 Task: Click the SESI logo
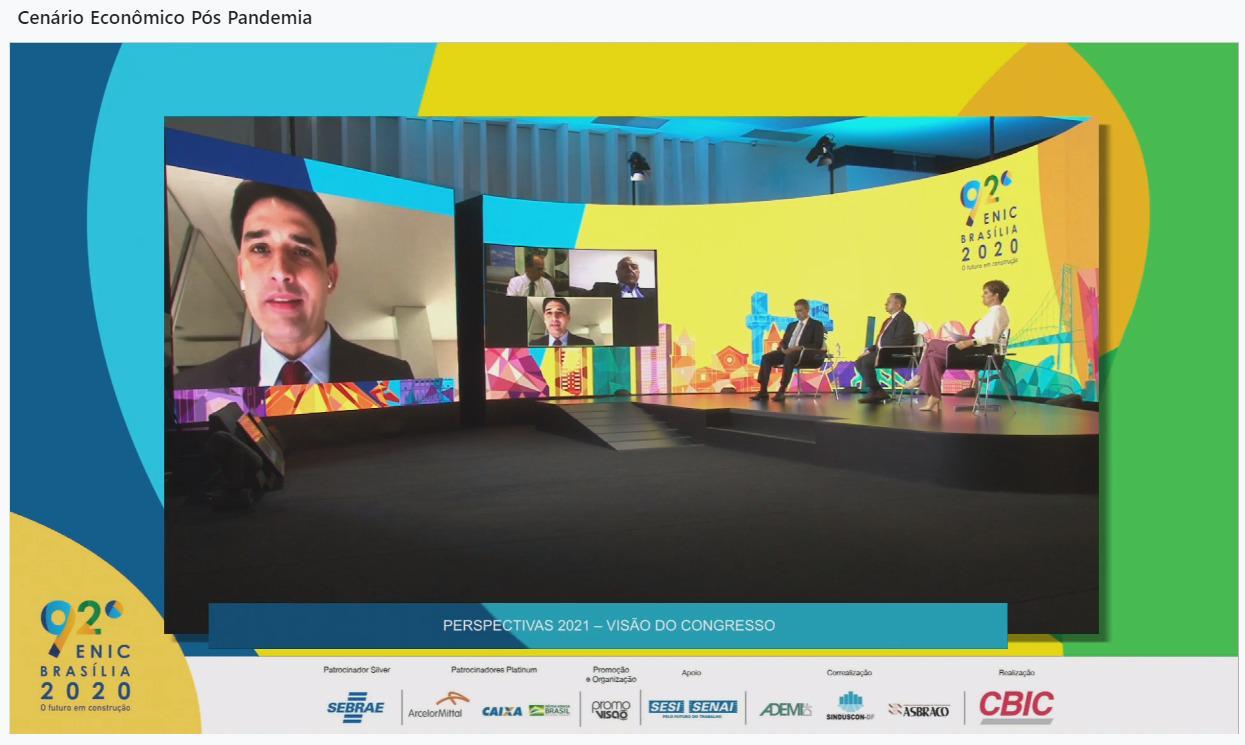(666, 707)
